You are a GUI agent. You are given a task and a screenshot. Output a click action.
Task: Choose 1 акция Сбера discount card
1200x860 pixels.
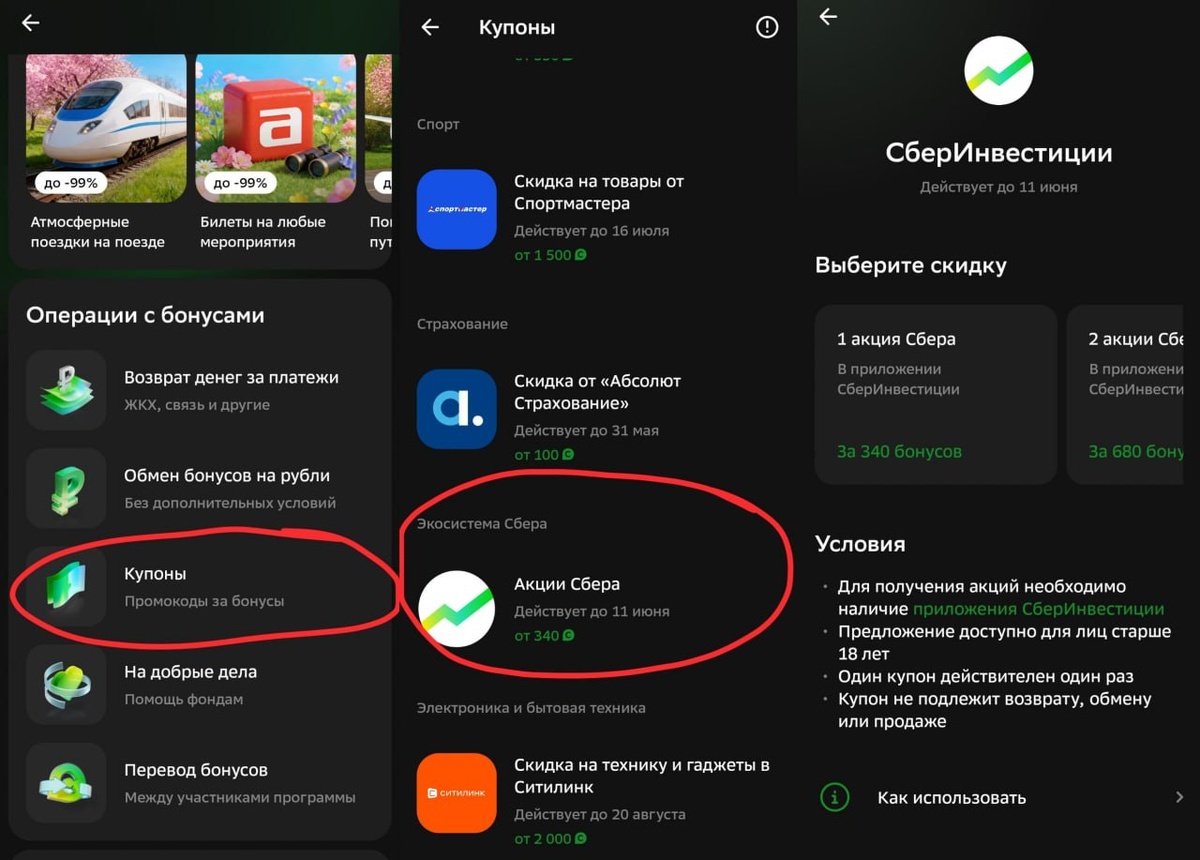936,395
